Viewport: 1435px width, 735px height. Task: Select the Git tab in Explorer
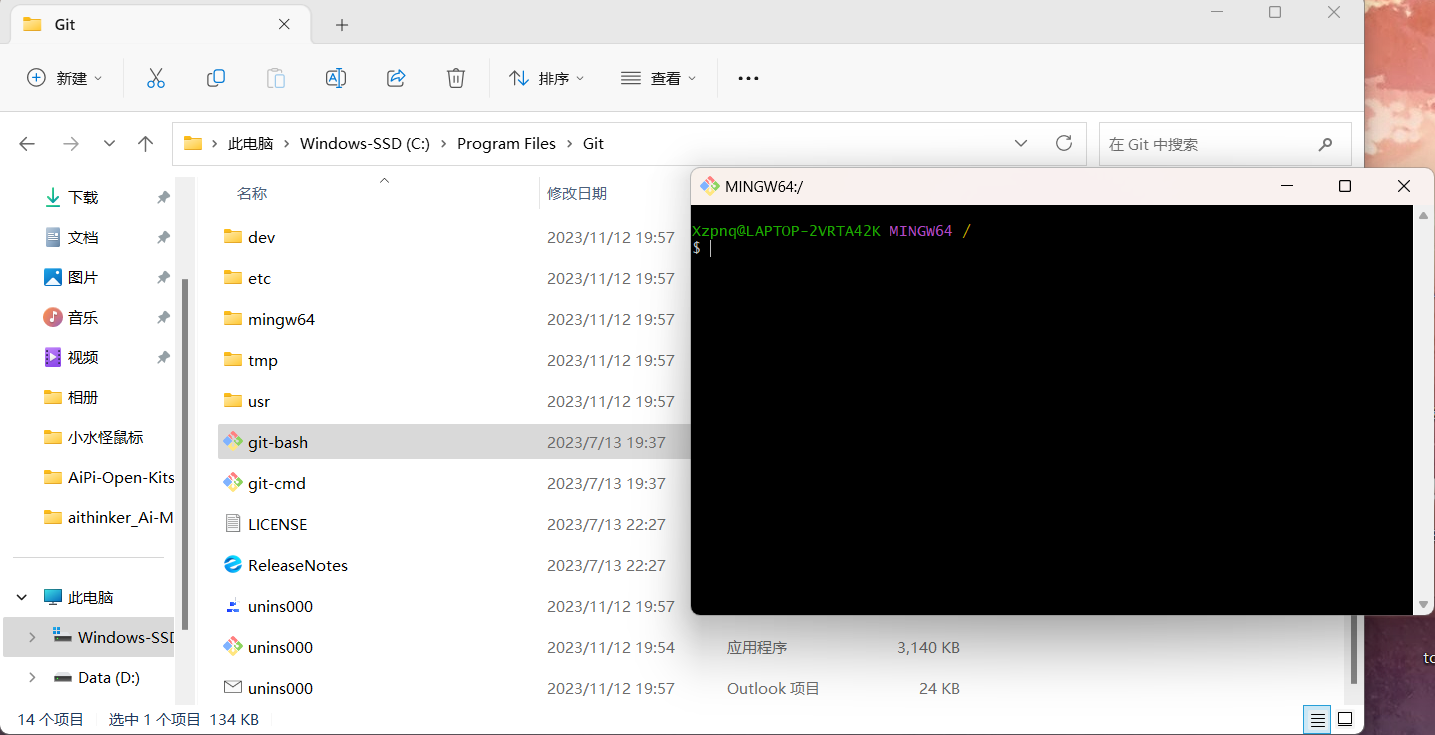click(x=160, y=25)
